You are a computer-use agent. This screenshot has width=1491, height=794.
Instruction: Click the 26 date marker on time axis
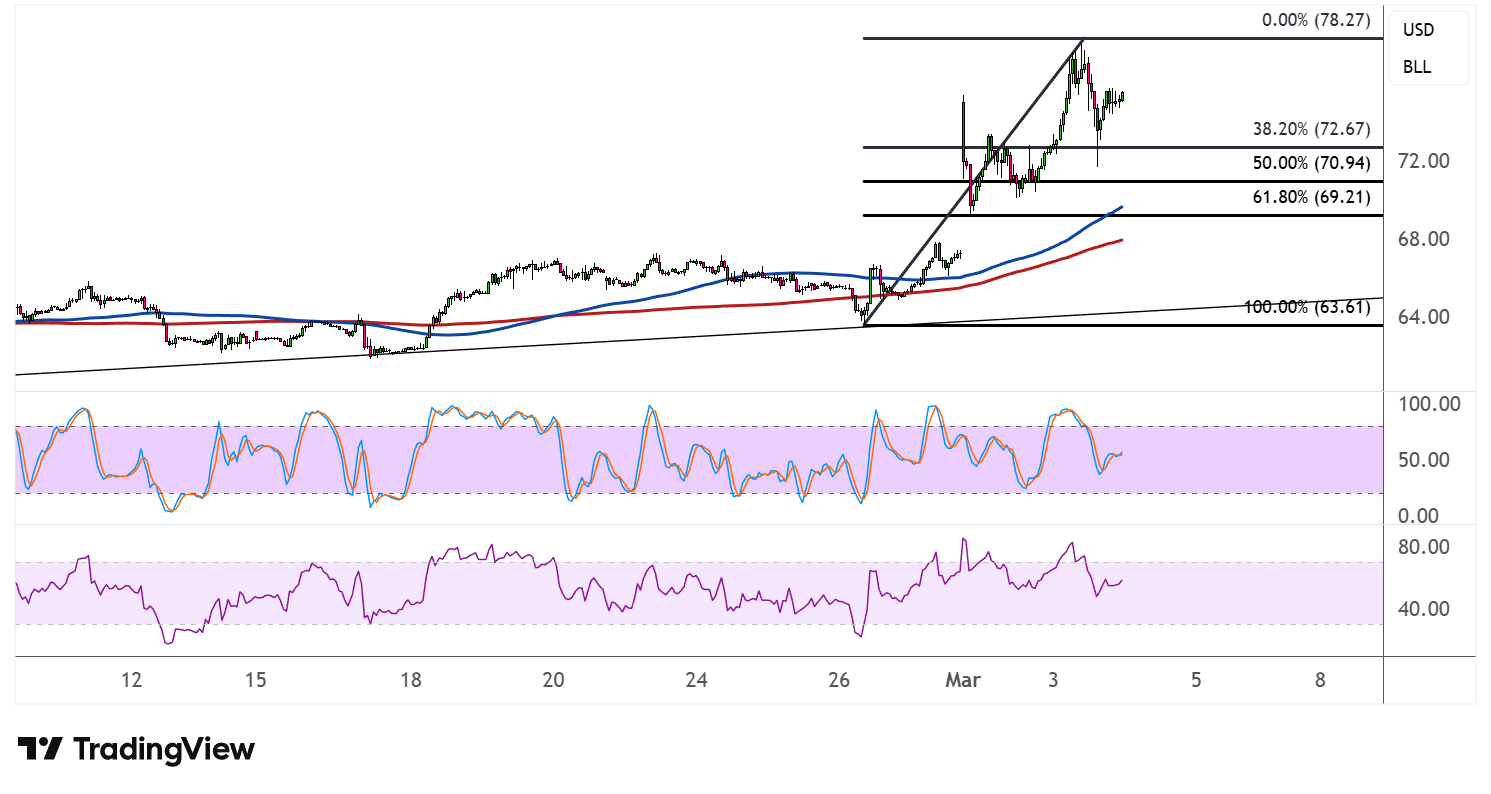[x=839, y=680]
